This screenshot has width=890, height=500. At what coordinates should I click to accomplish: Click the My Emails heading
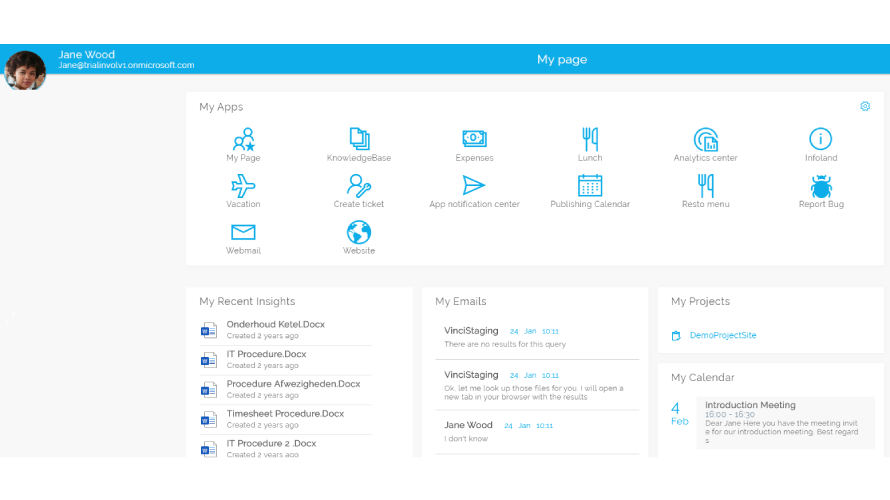[461, 301]
